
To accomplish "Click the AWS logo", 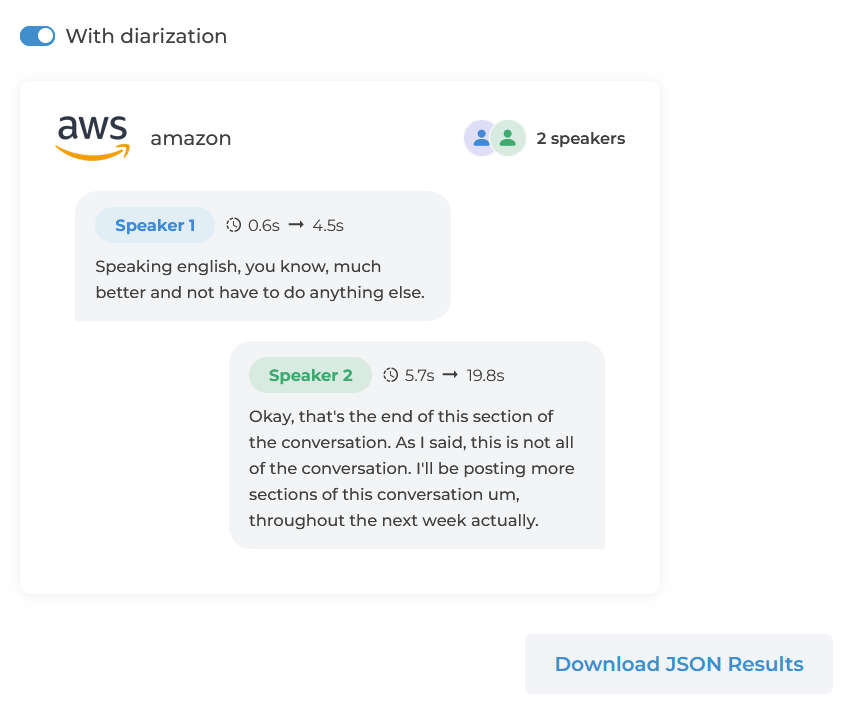I will (x=92, y=135).
